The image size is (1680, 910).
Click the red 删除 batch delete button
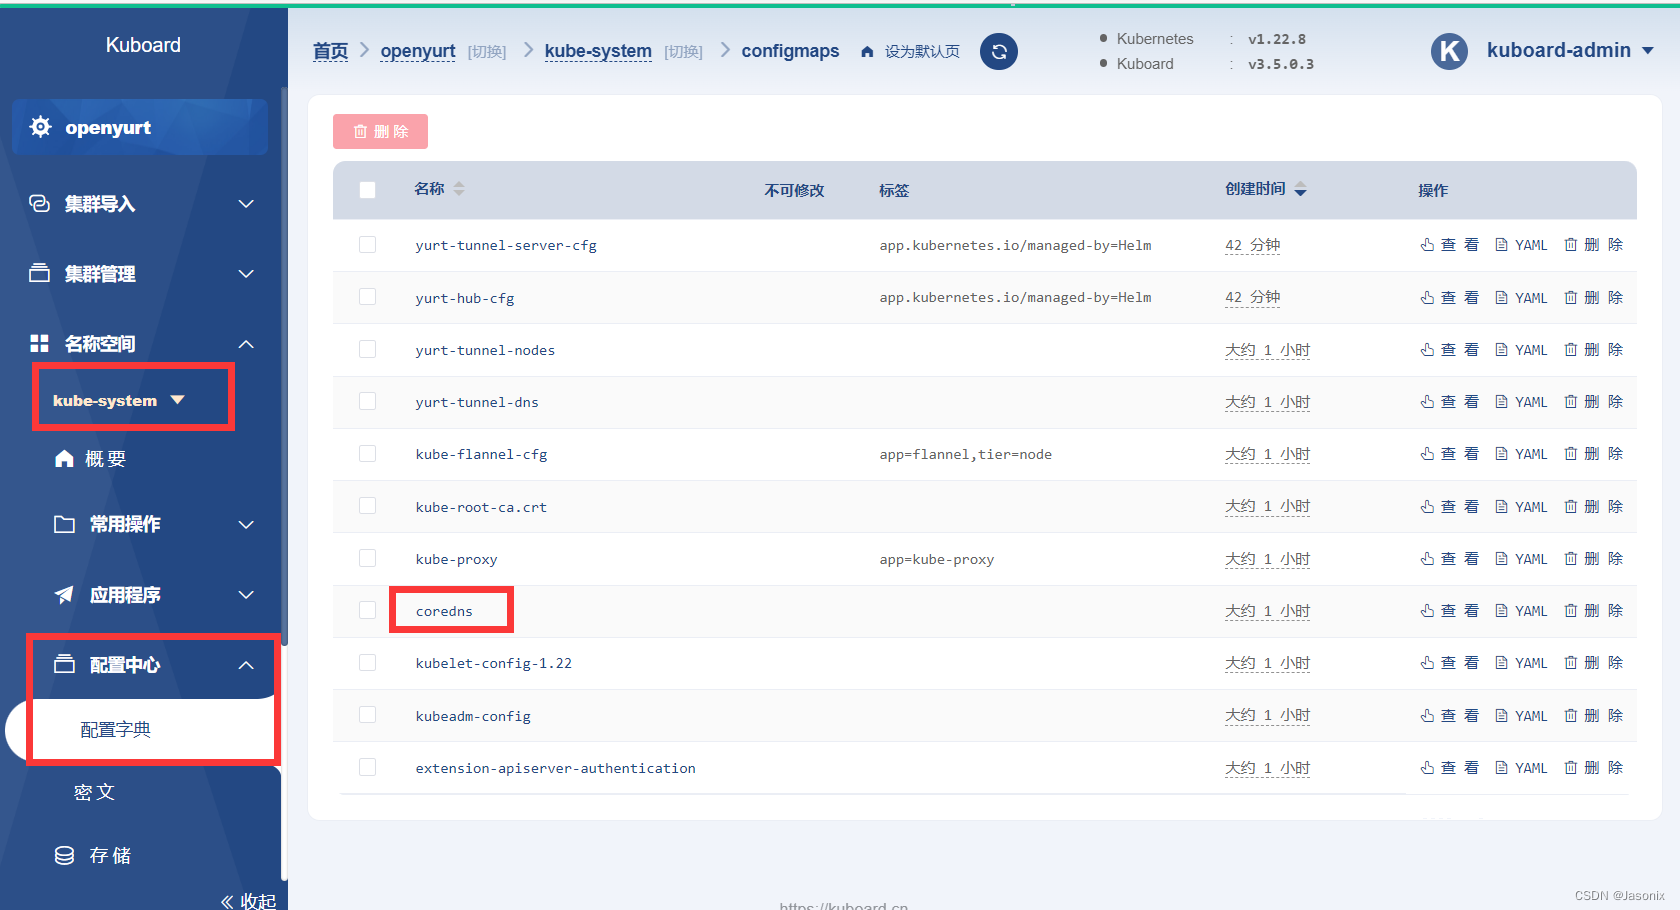[380, 131]
